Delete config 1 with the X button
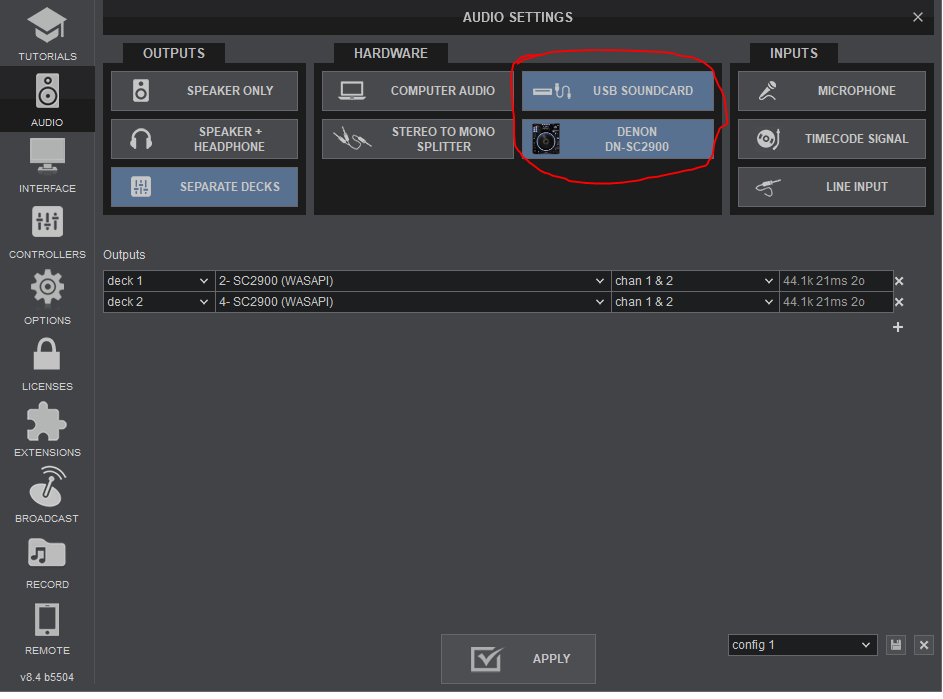This screenshot has width=943, height=699. pyautogui.click(x=924, y=645)
